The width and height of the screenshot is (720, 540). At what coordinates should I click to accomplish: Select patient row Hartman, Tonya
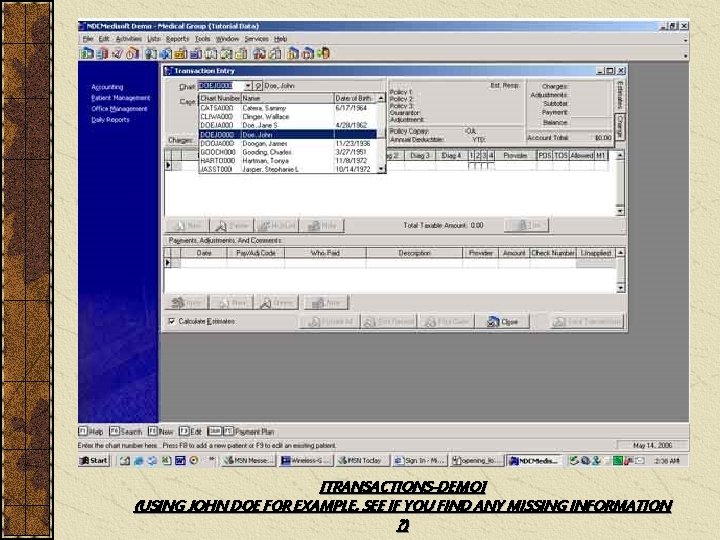(287, 161)
